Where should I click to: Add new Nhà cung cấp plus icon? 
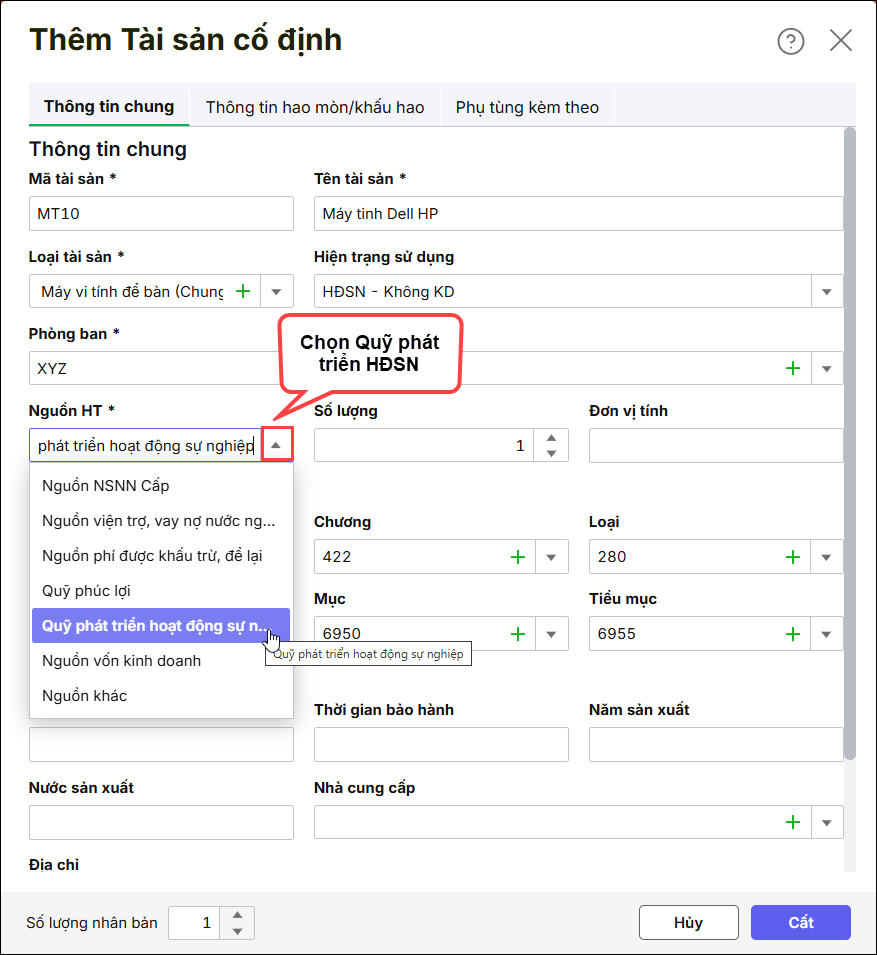click(x=793, y=822)
